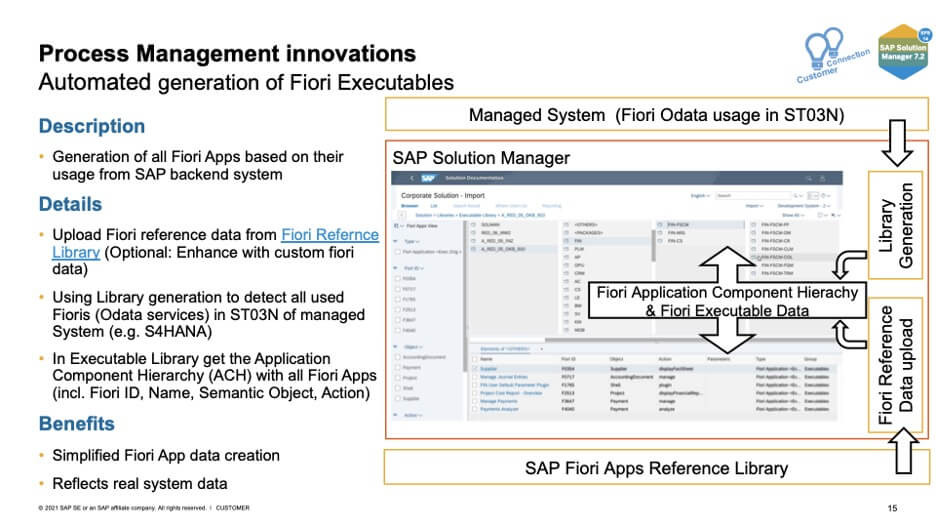This screenshot has width=936, height=528.
Task: Collapse the Type filter section
Action: coord(395,242)
